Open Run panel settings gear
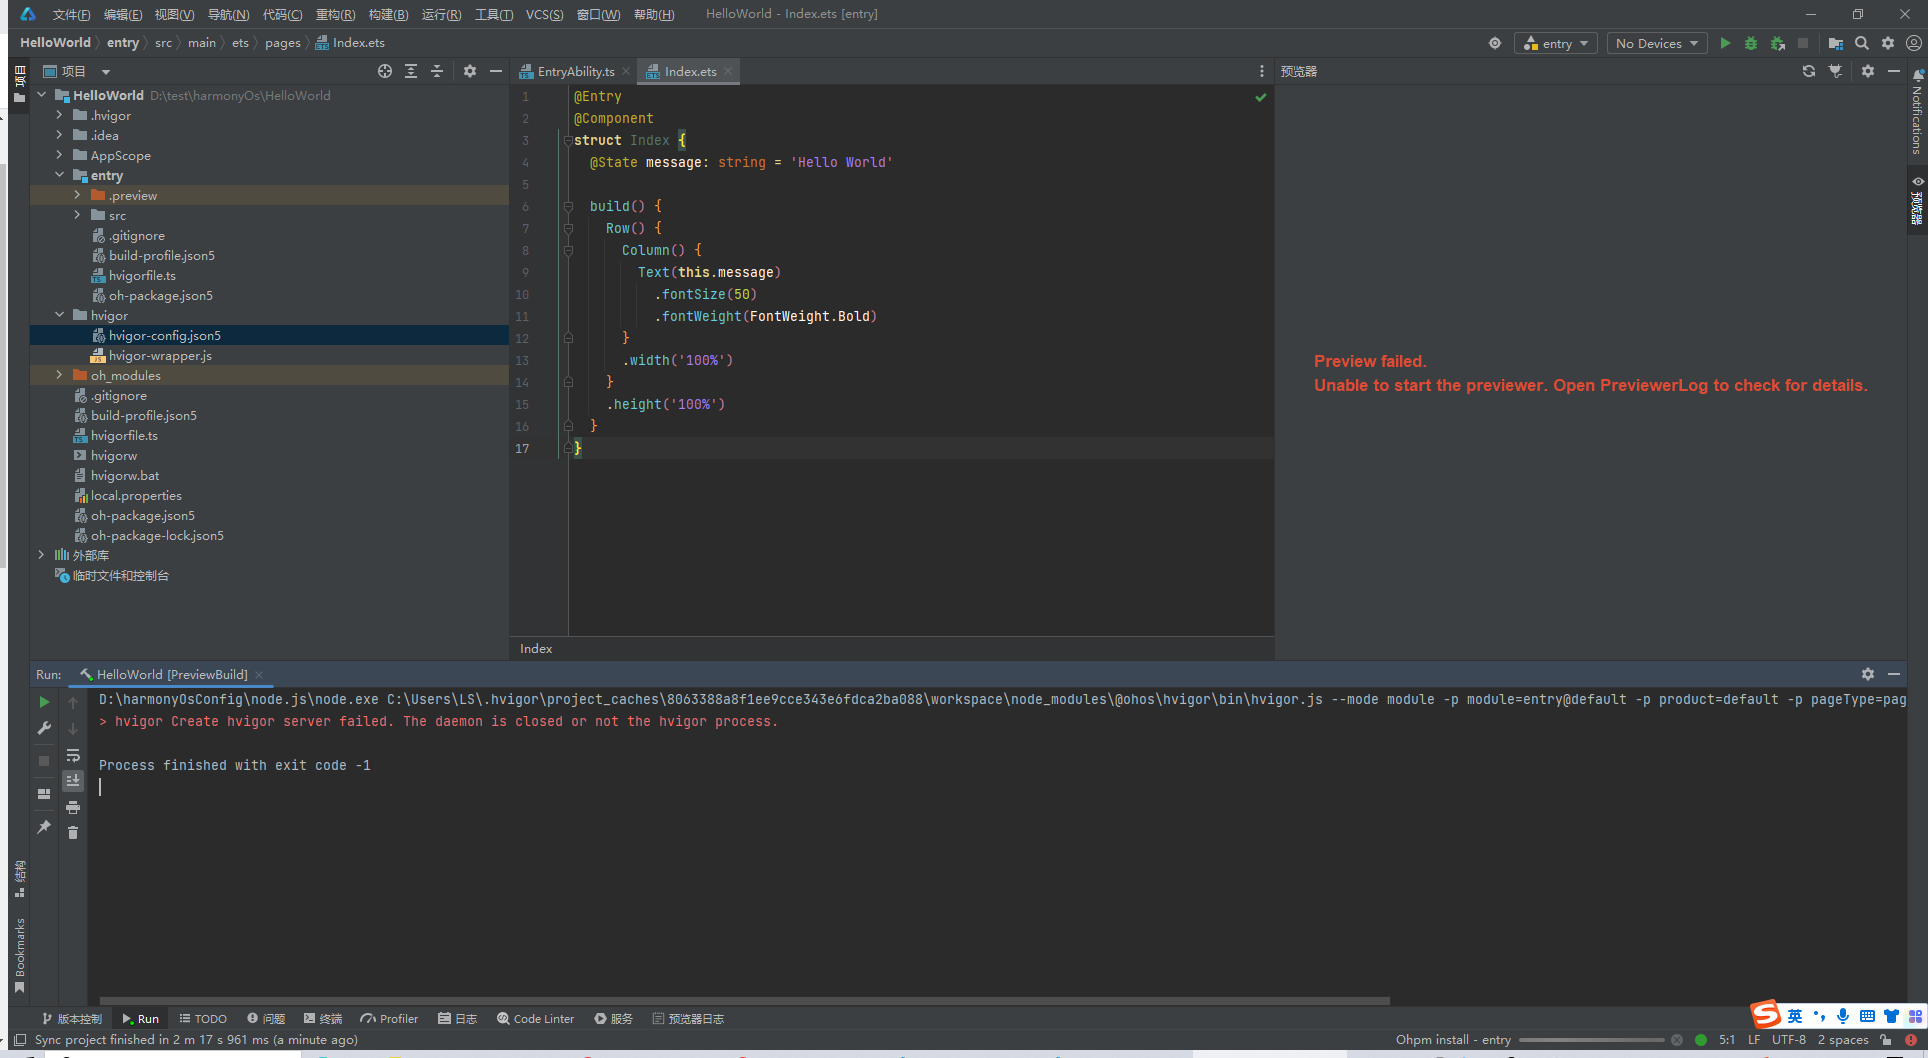The image size is (1928, 1058). [x=1868, y=674]
